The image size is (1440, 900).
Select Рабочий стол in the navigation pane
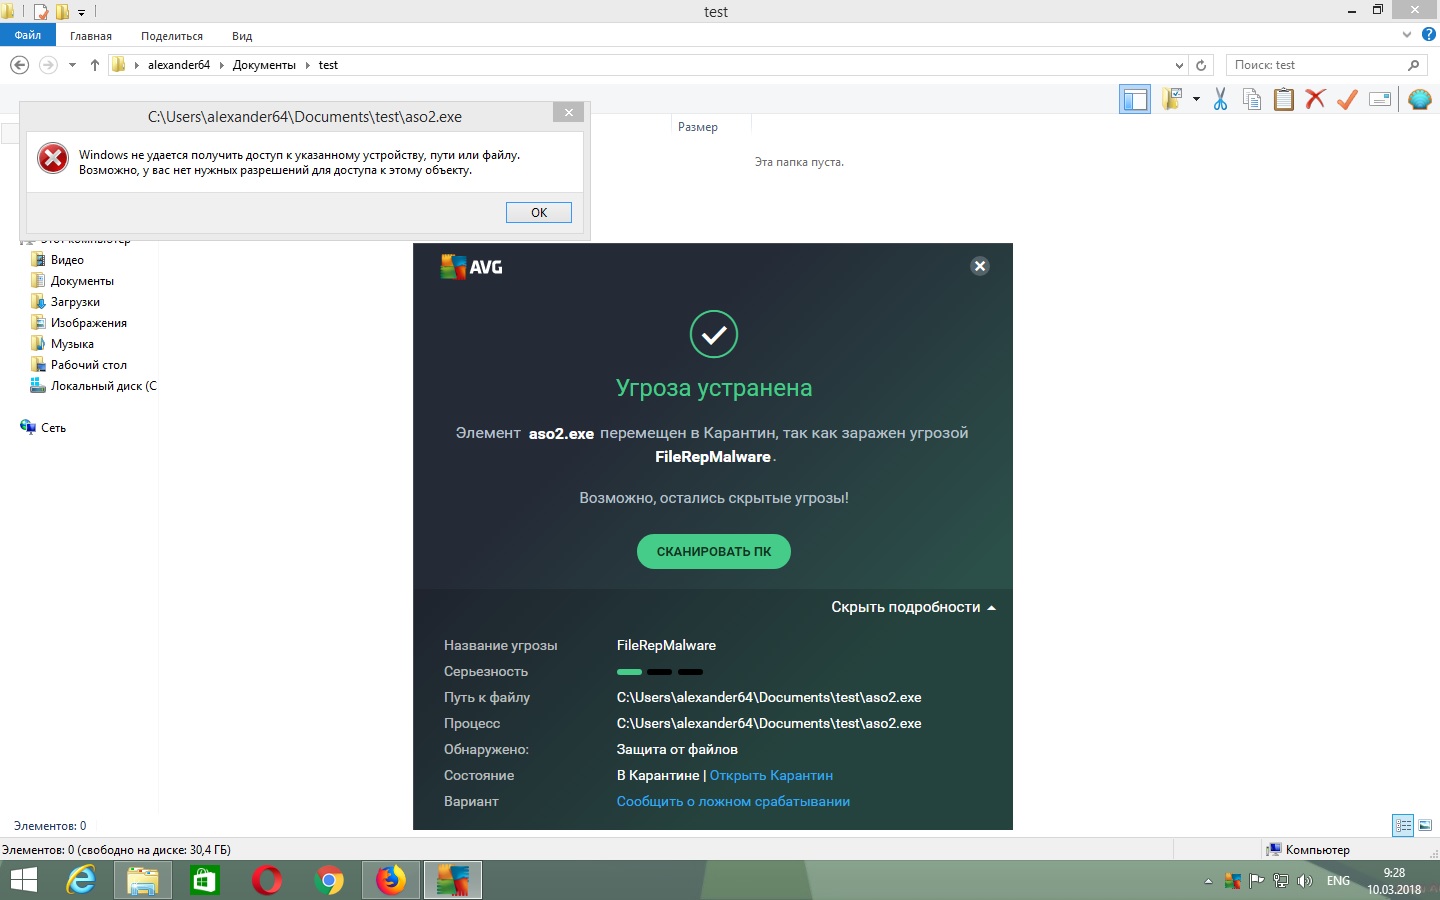click(88, 365)
